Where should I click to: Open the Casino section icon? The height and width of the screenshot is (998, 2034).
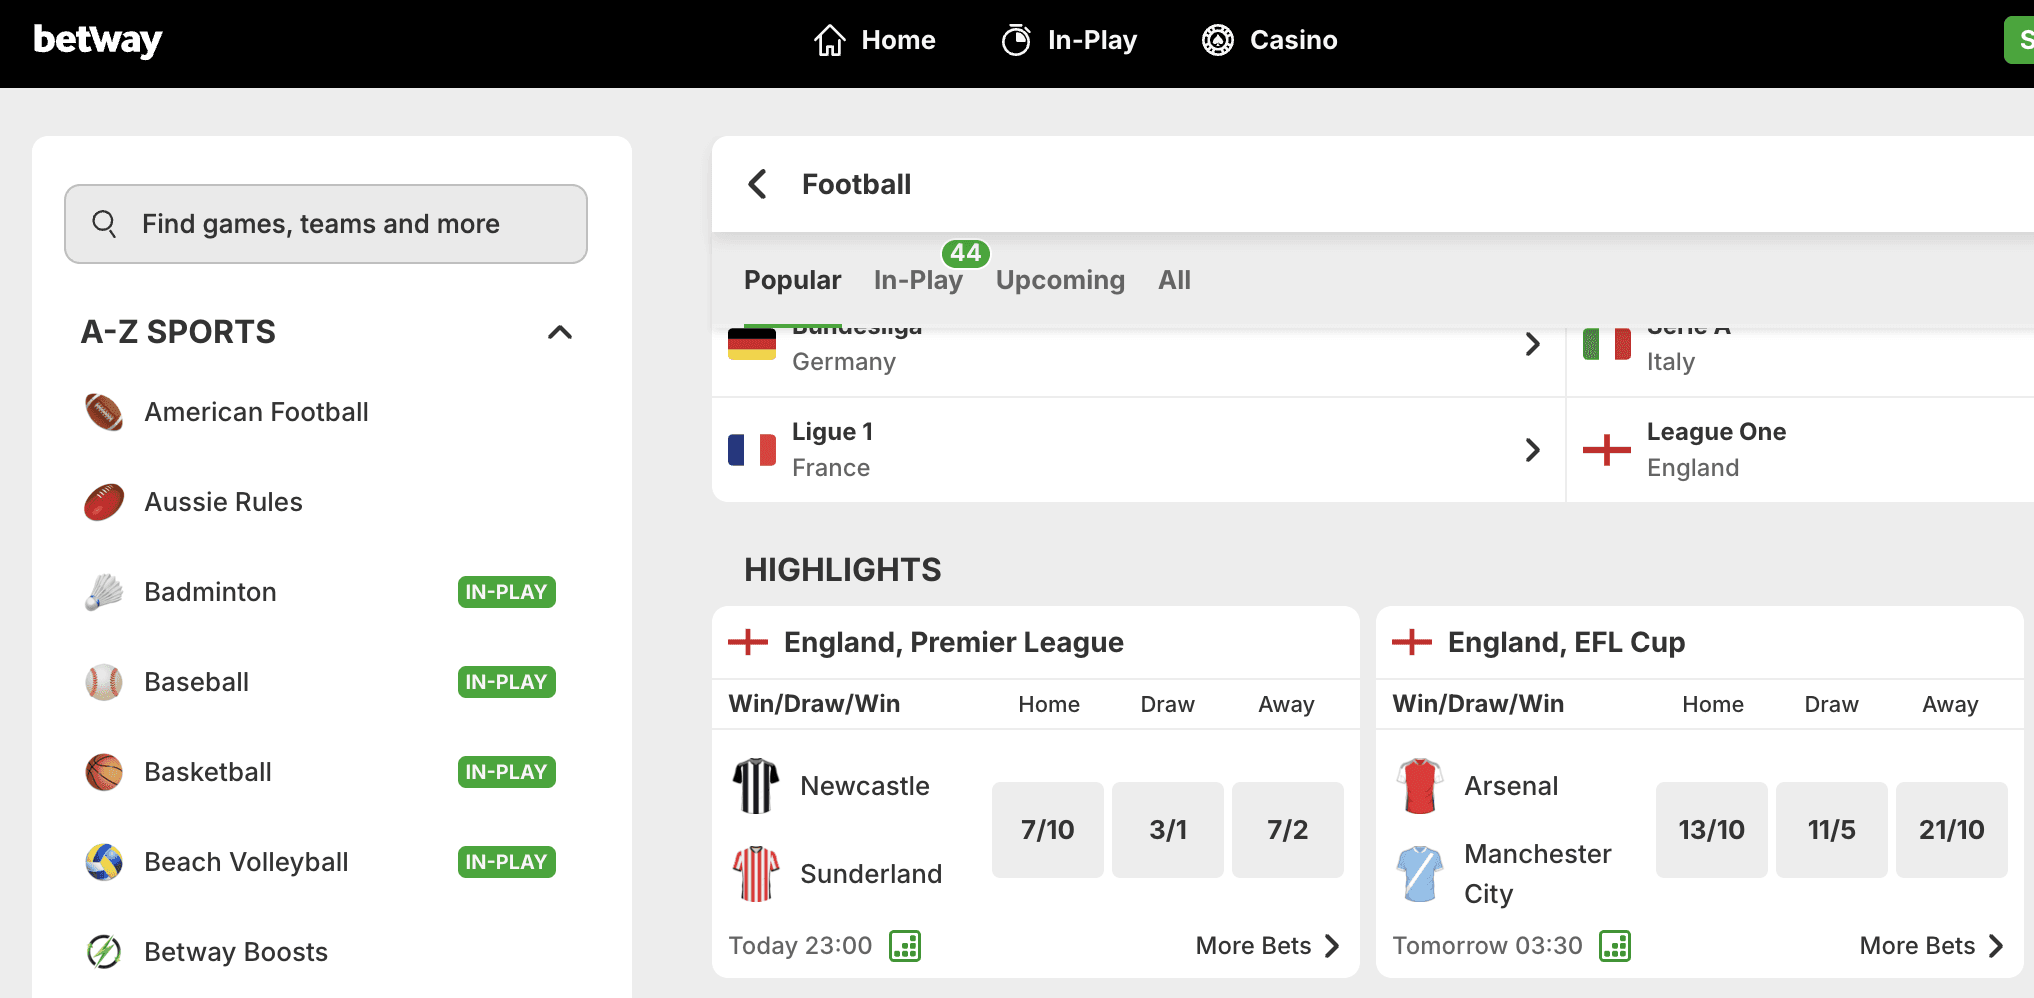pos(1217,40)
